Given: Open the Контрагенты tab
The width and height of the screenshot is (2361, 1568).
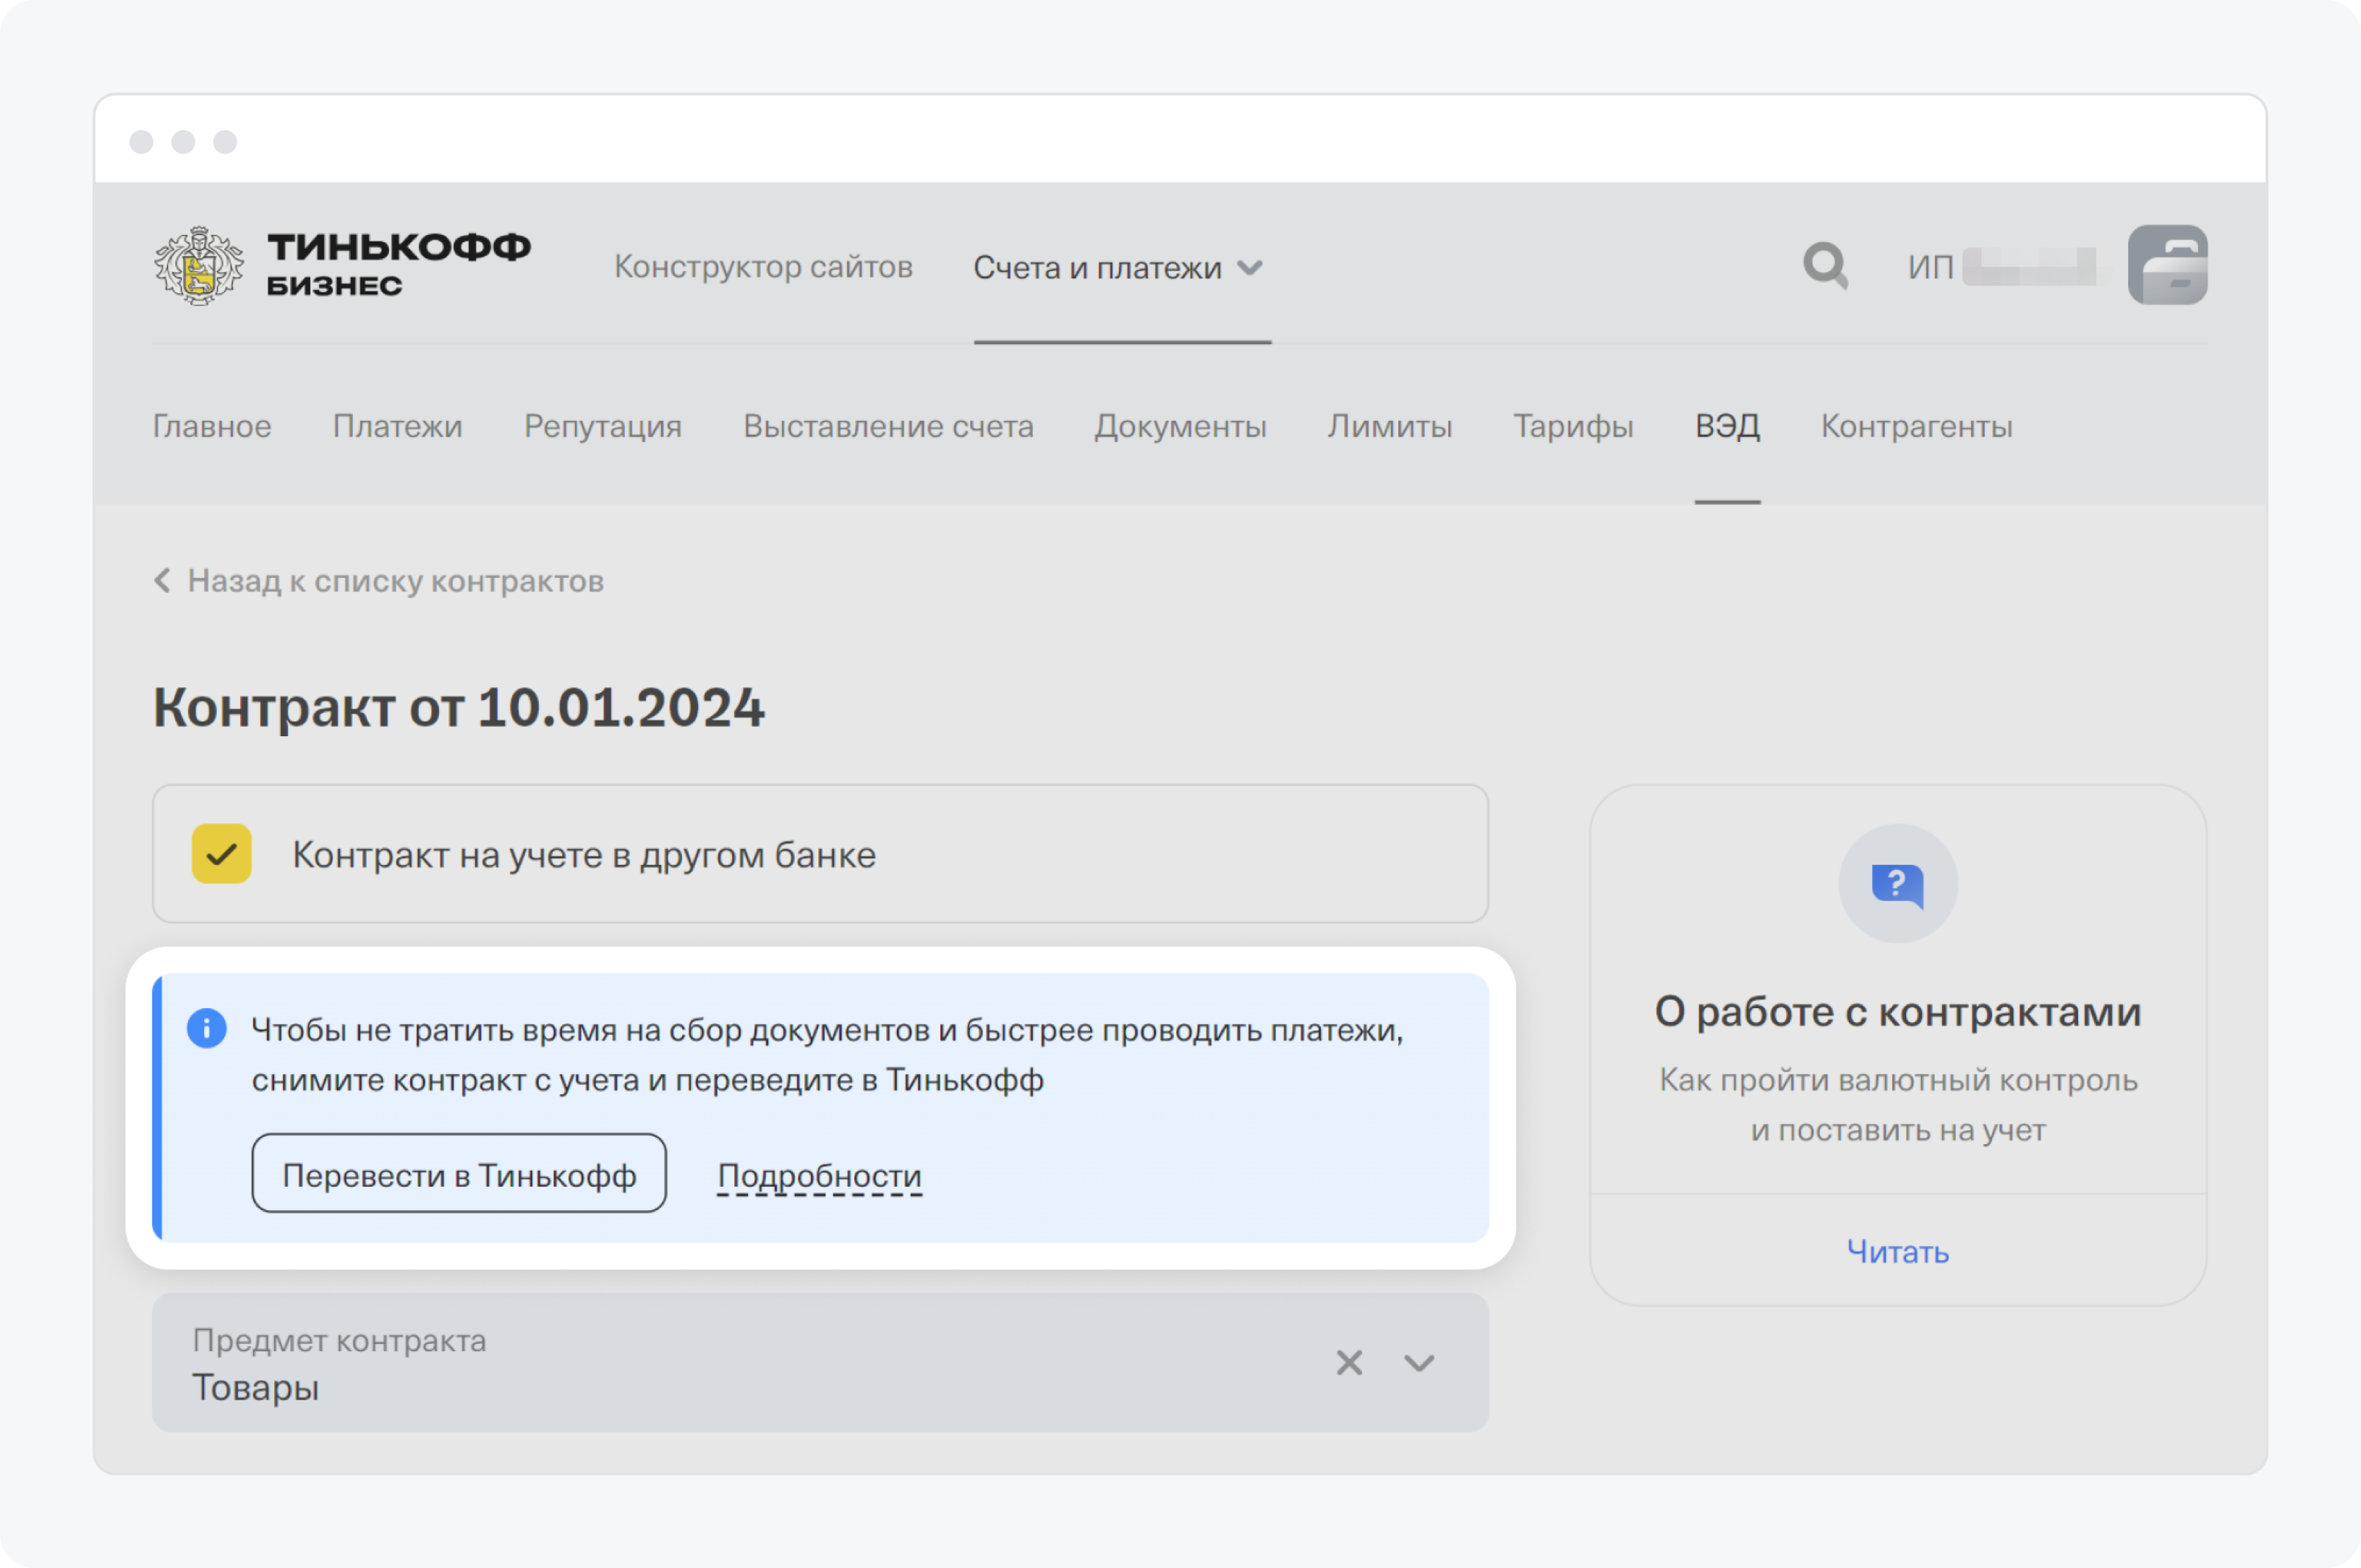Looking at the screenshot, I should 1916,426.
